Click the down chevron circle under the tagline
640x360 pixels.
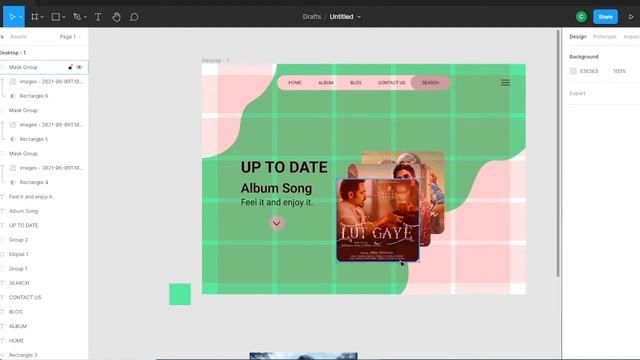276,223
